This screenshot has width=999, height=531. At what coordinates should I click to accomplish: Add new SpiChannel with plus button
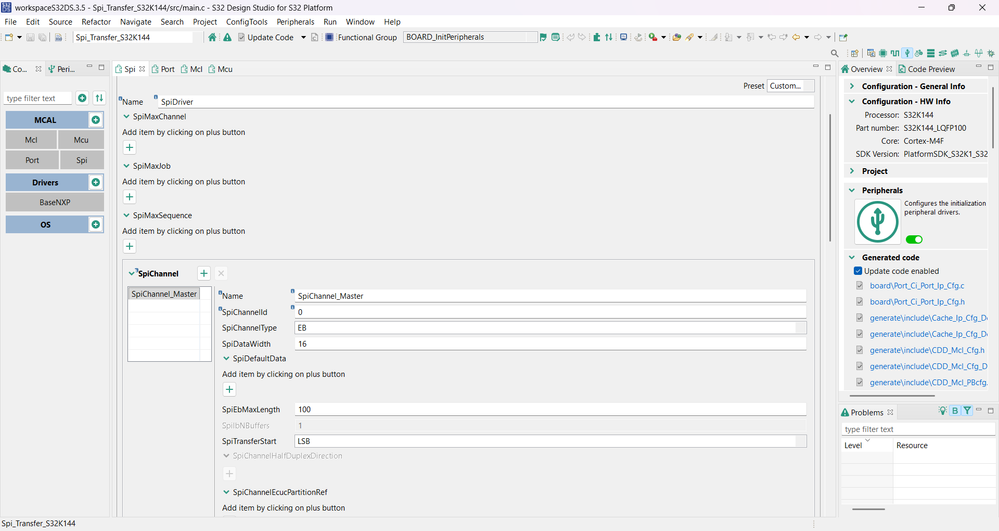(x=204, y=273)
